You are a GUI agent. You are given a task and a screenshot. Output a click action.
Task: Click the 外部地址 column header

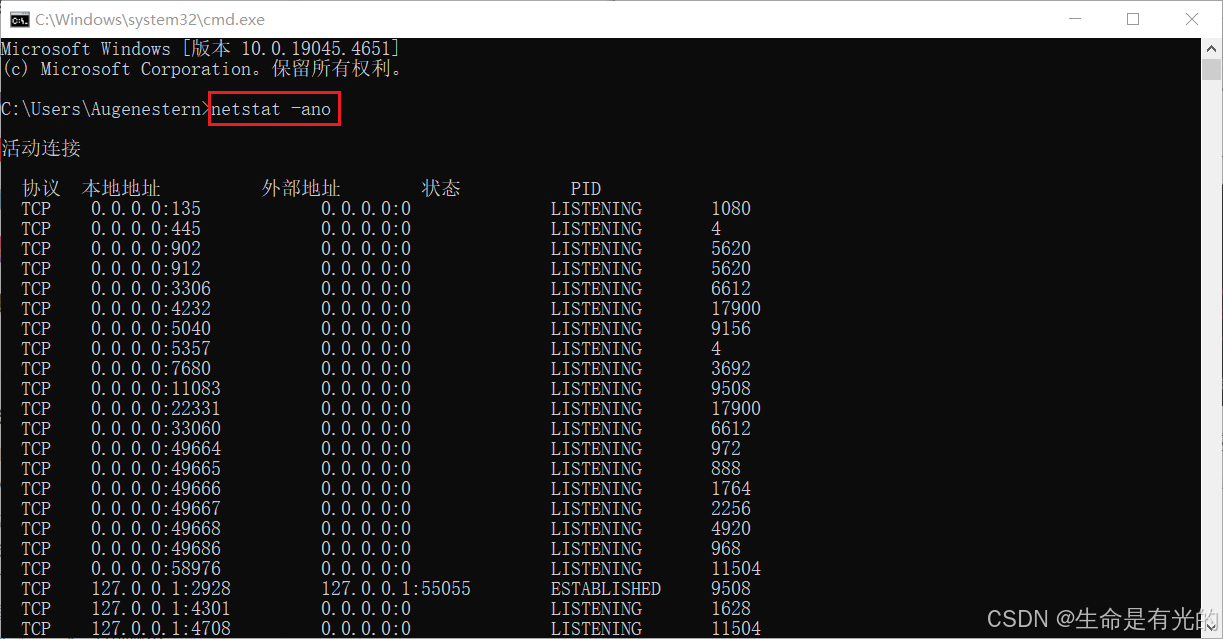[301, 189]
